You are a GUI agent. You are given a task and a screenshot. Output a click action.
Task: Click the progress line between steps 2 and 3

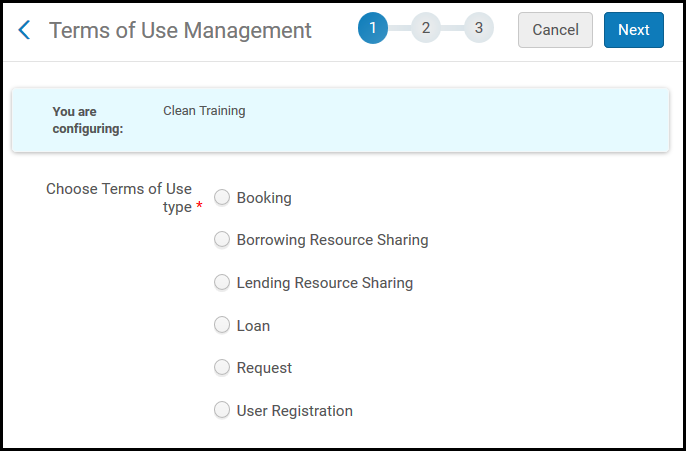point(452,29)
